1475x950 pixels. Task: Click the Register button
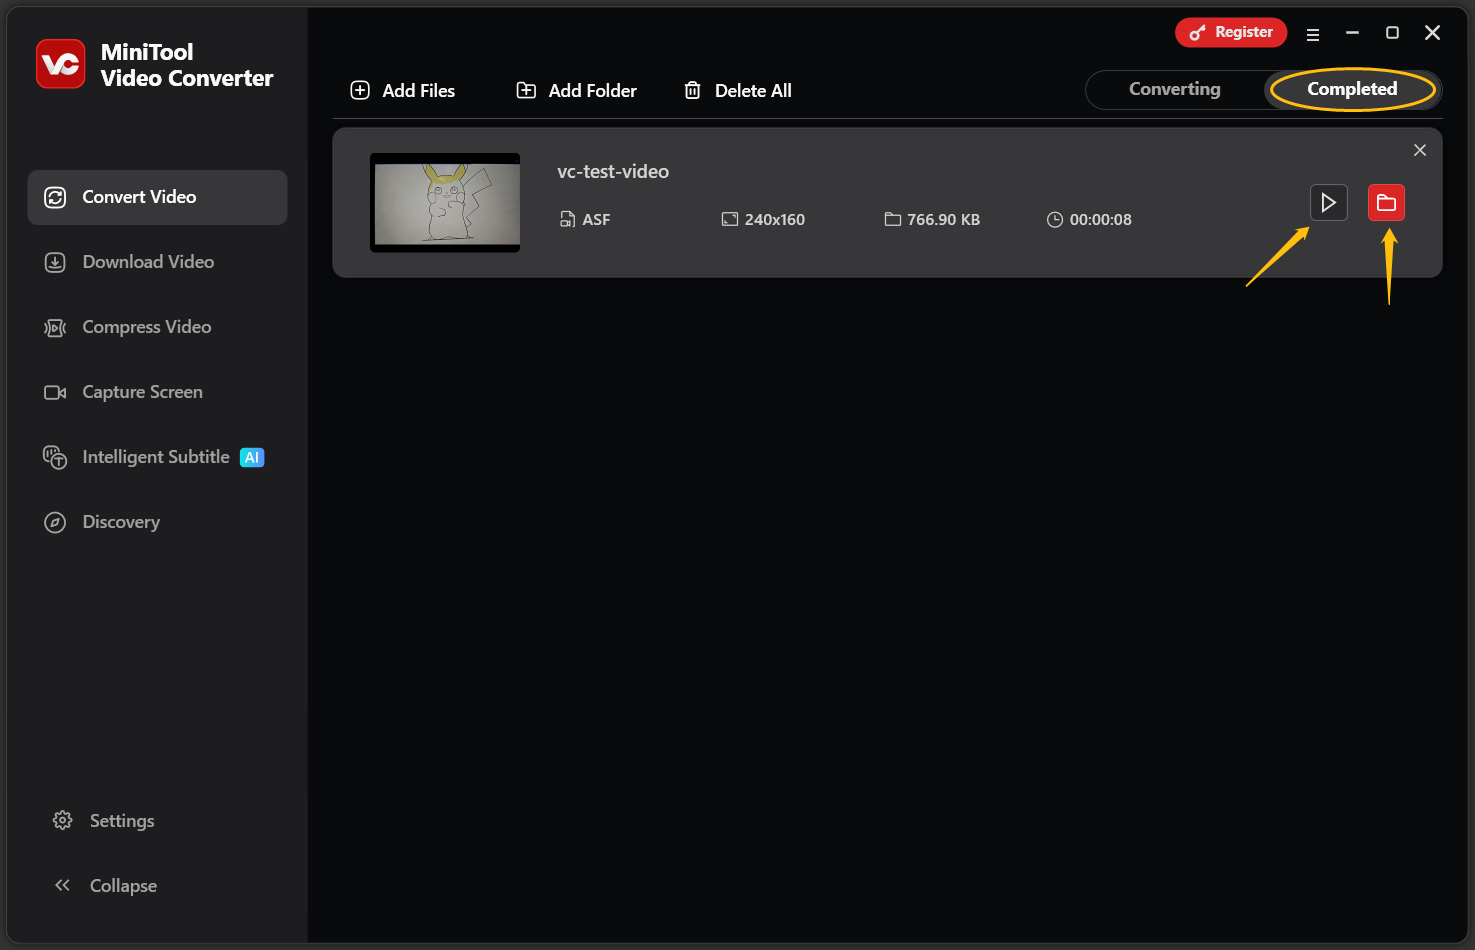1231,32
